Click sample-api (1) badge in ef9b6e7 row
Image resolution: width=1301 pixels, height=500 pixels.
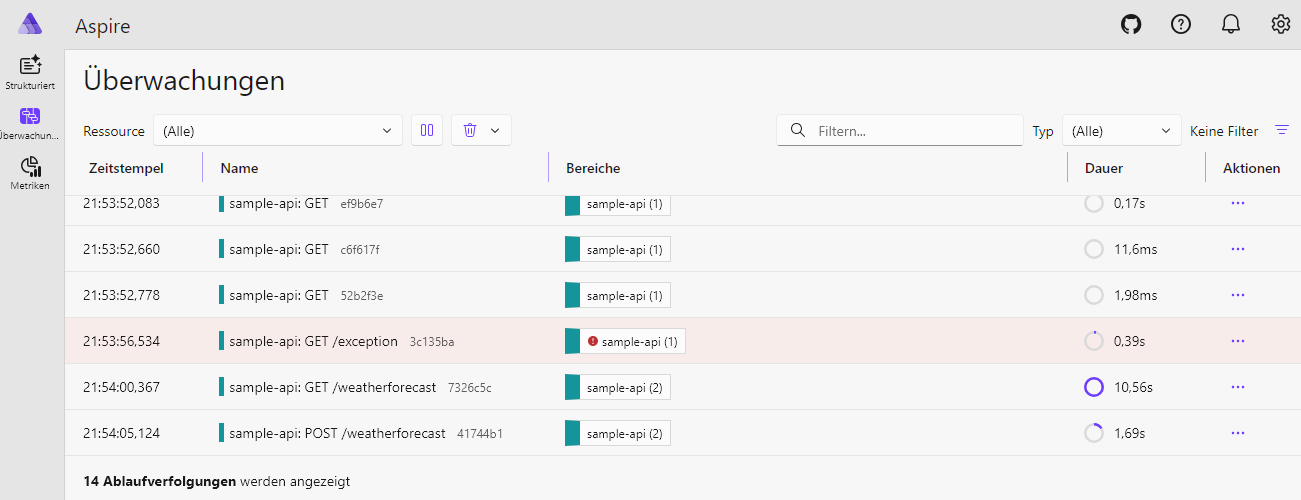pyautogui.click(x=618, y=204)
